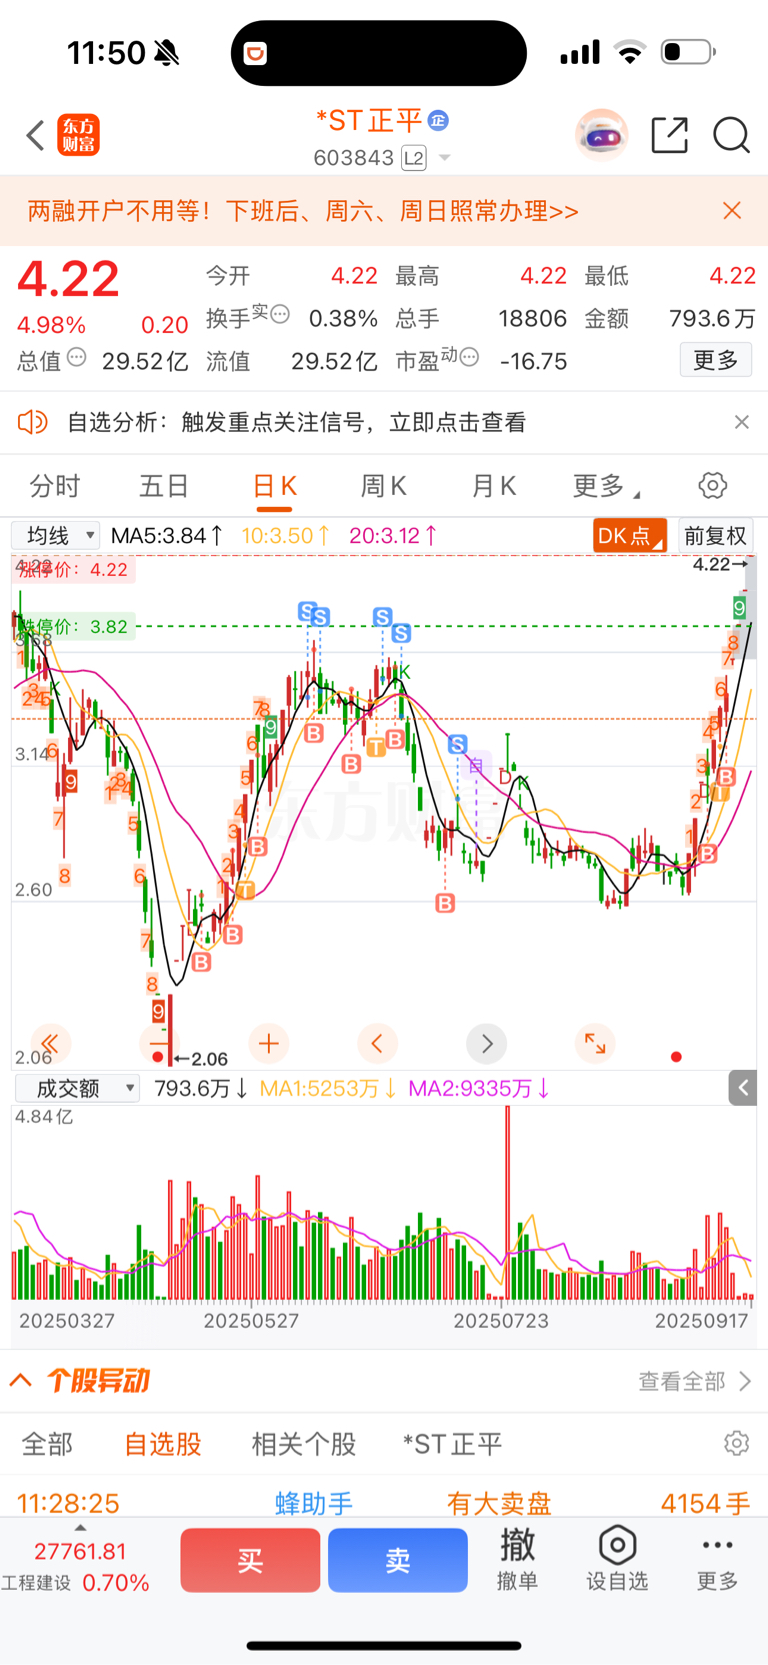Switch to the 周K chart tab
The height and width of the screenshot is (1665, 768).
(x=383, y=486)
